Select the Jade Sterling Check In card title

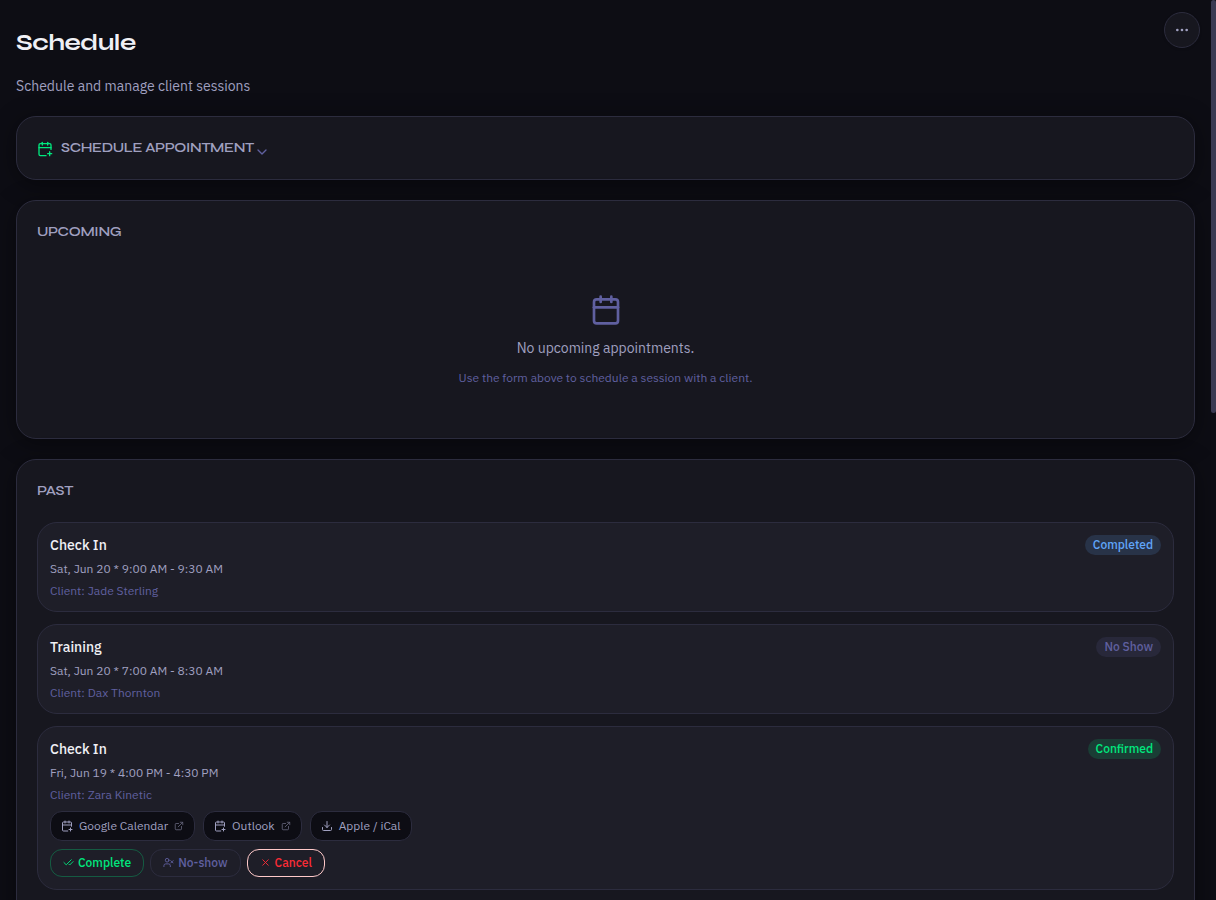click(78, 545)
